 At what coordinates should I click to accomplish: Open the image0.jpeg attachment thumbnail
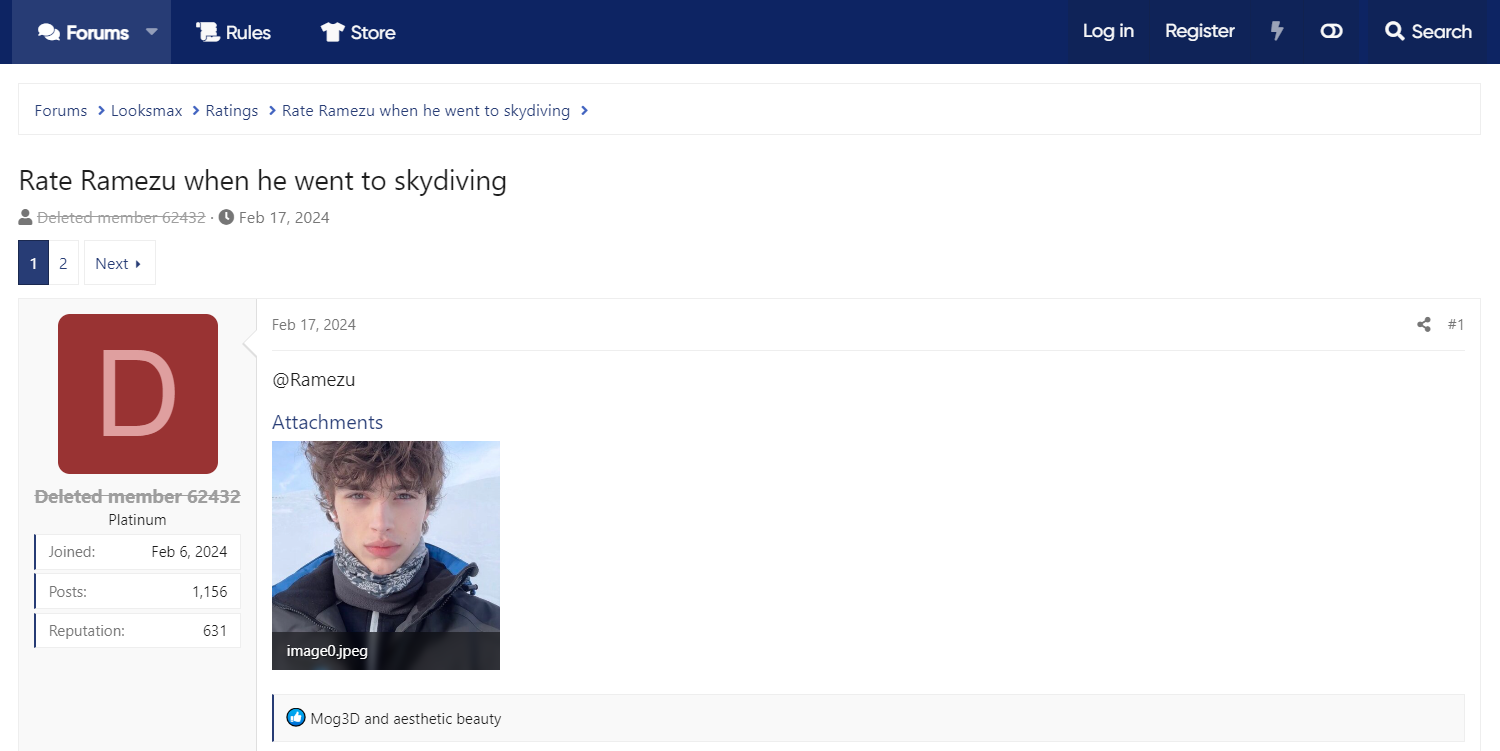[386, 555]
